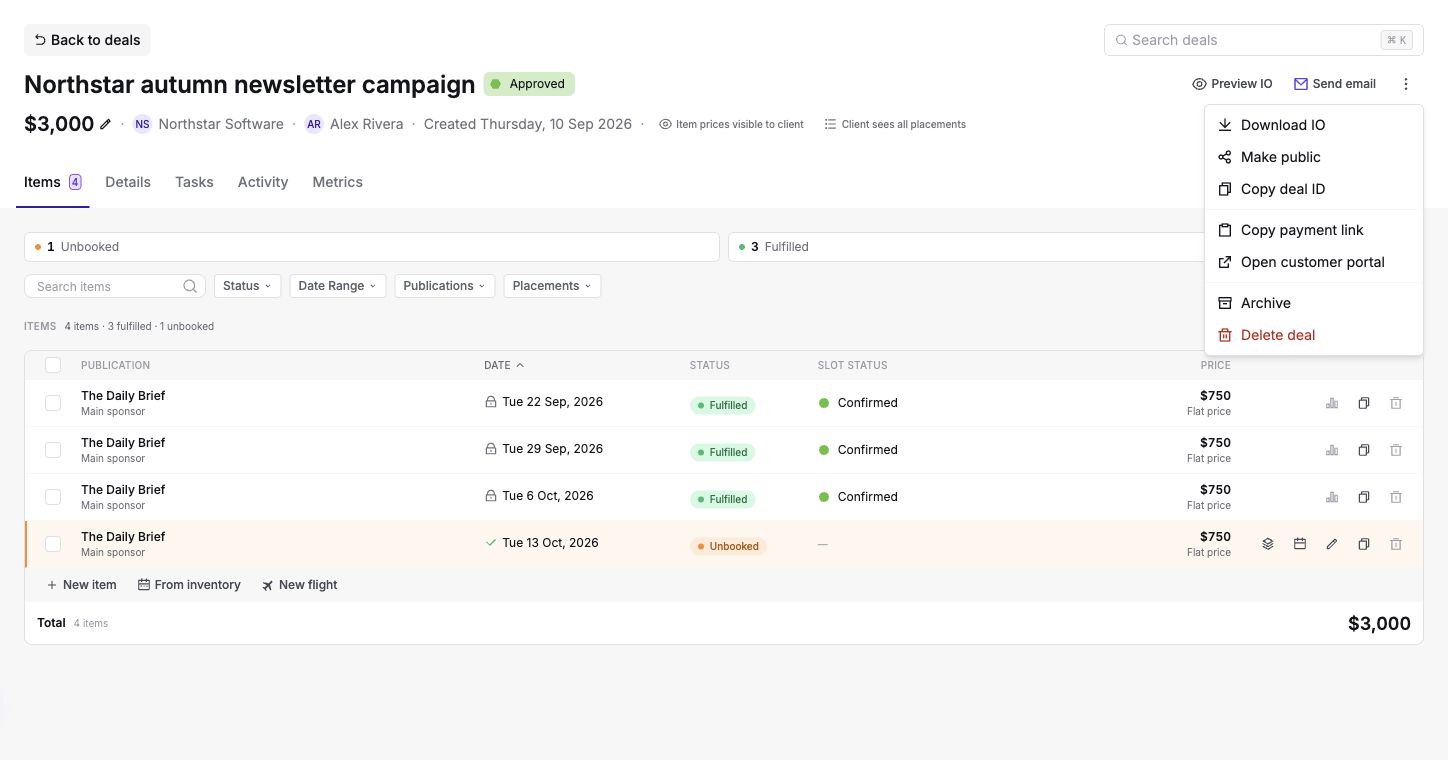Open metrics chart for the 6 Oct item
The width and height of the screenshot is (1448, 760).
[1332, 497]
